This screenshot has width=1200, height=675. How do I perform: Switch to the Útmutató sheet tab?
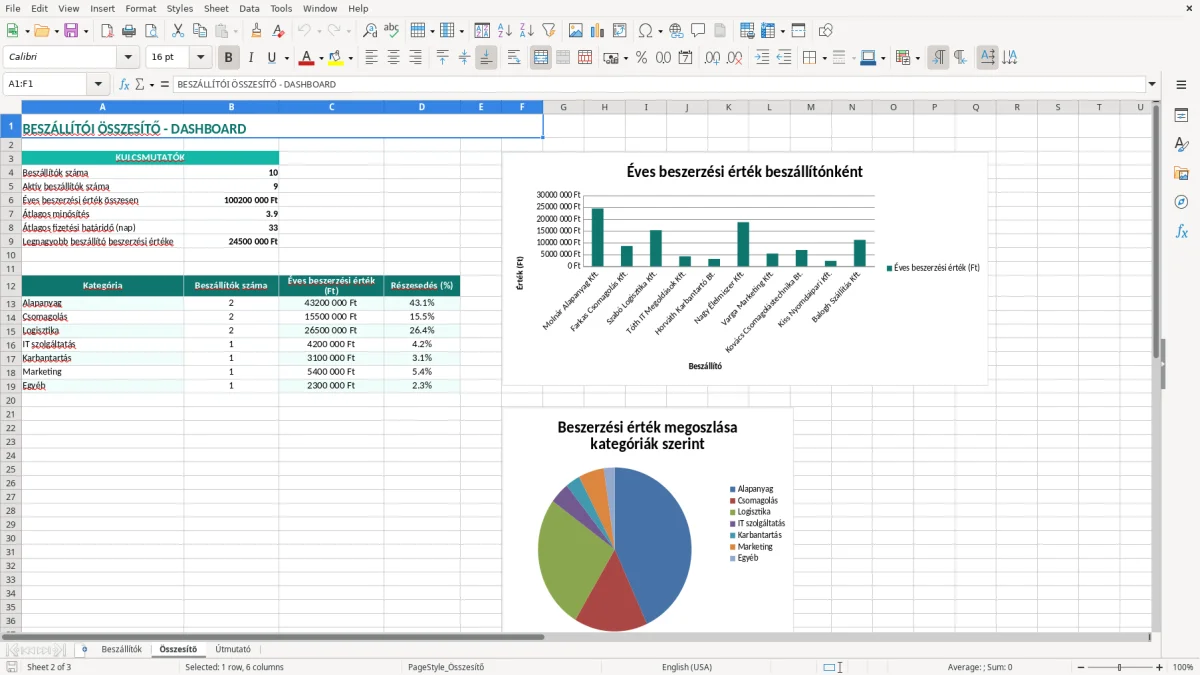(233, 649)
